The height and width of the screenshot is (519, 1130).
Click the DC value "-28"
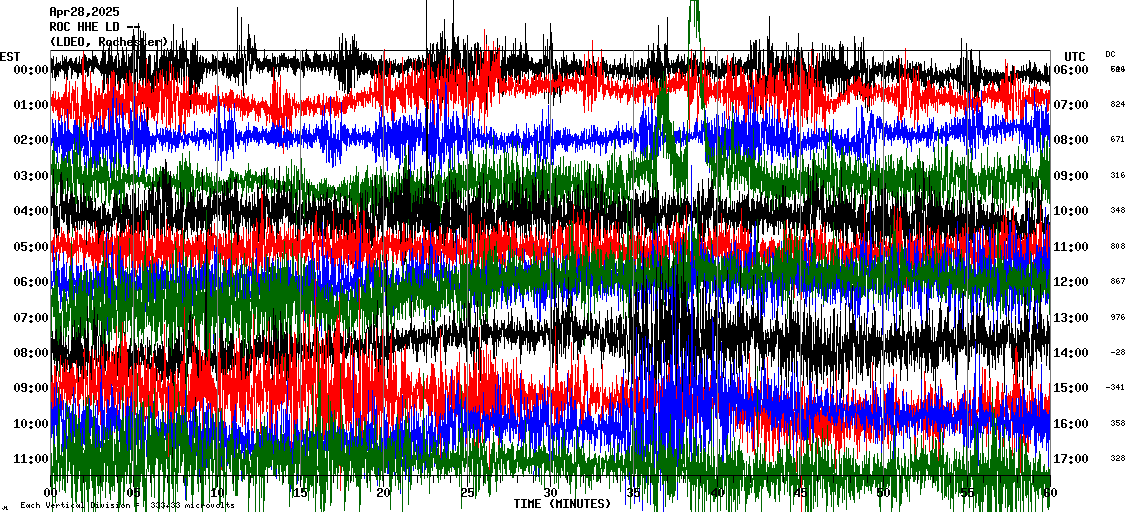click(1118, 352)
